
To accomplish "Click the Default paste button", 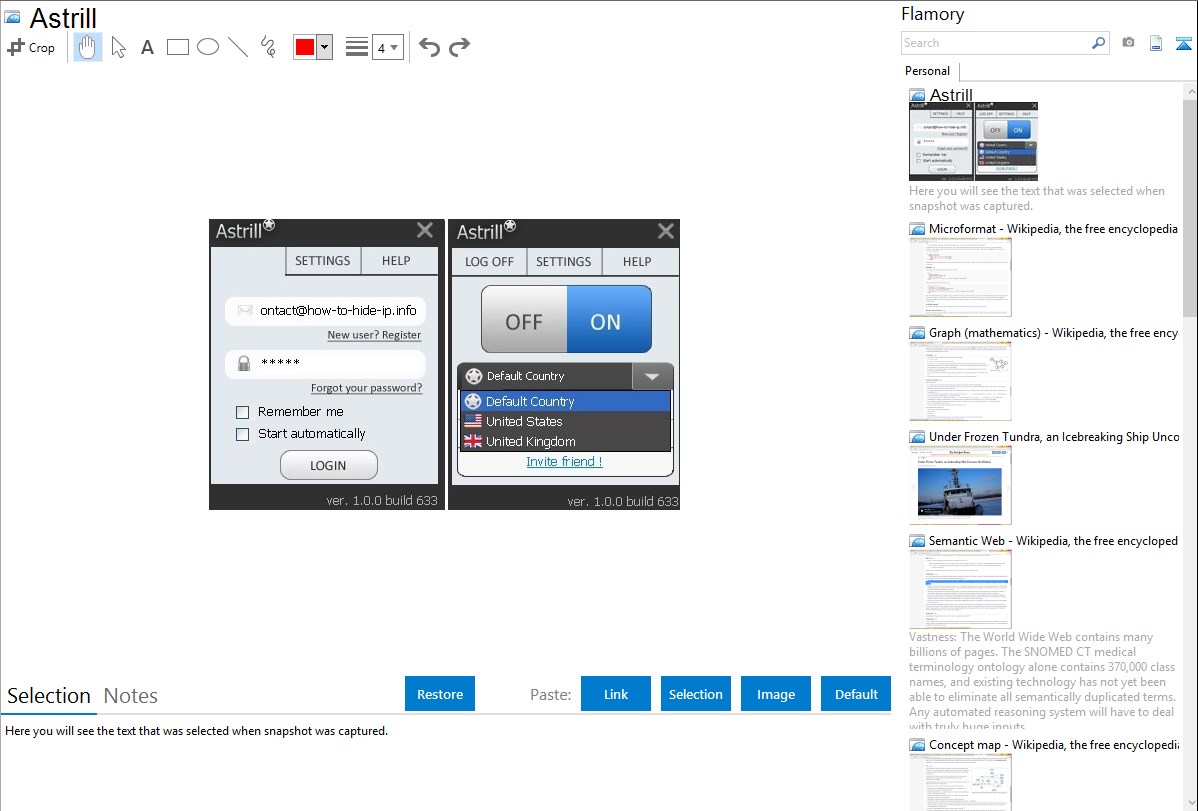I will coord(856,694).
